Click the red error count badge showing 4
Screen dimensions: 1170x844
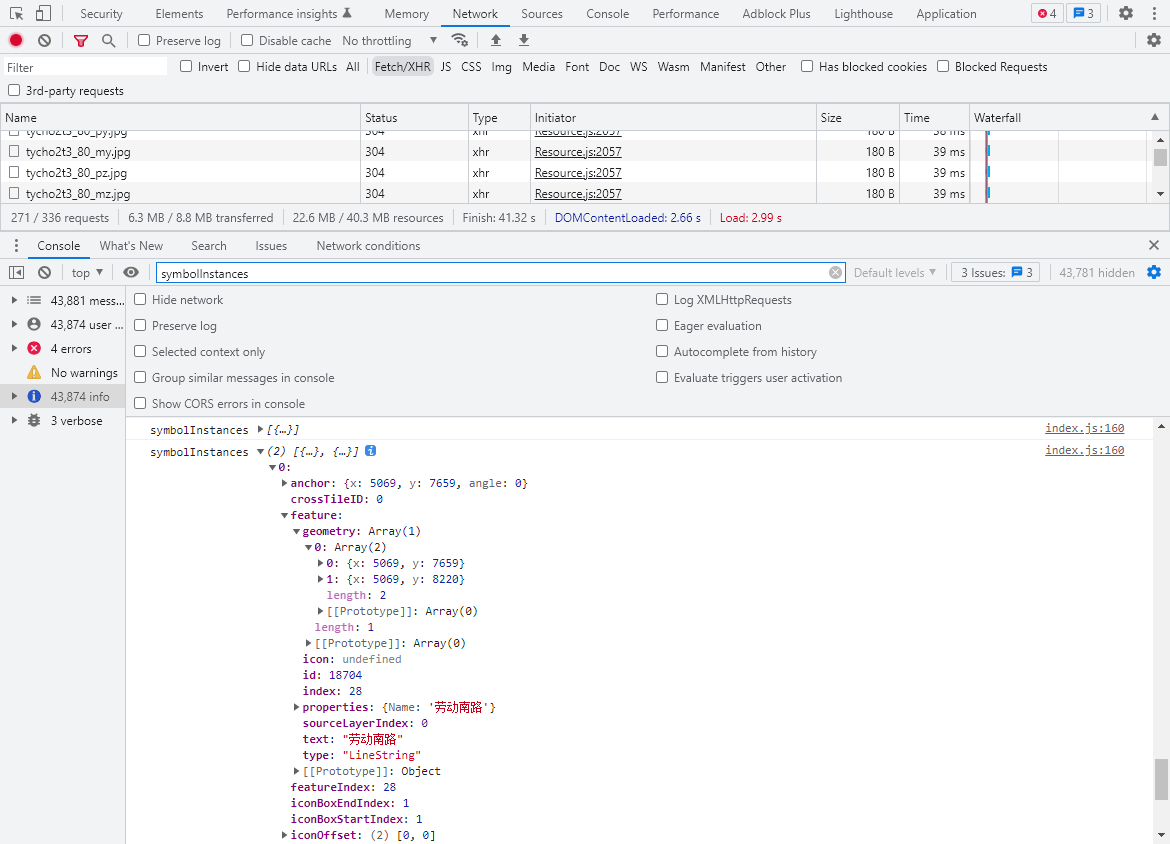[1047, 13]
